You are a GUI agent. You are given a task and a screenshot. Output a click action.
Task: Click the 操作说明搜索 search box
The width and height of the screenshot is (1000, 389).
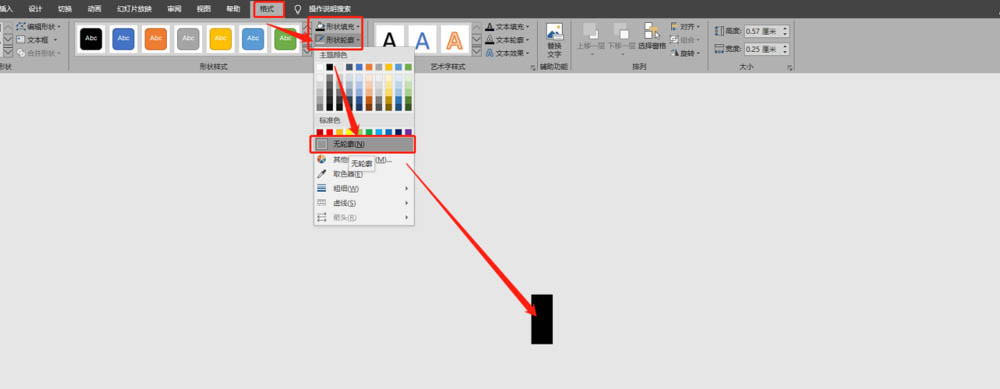(330, 9)
